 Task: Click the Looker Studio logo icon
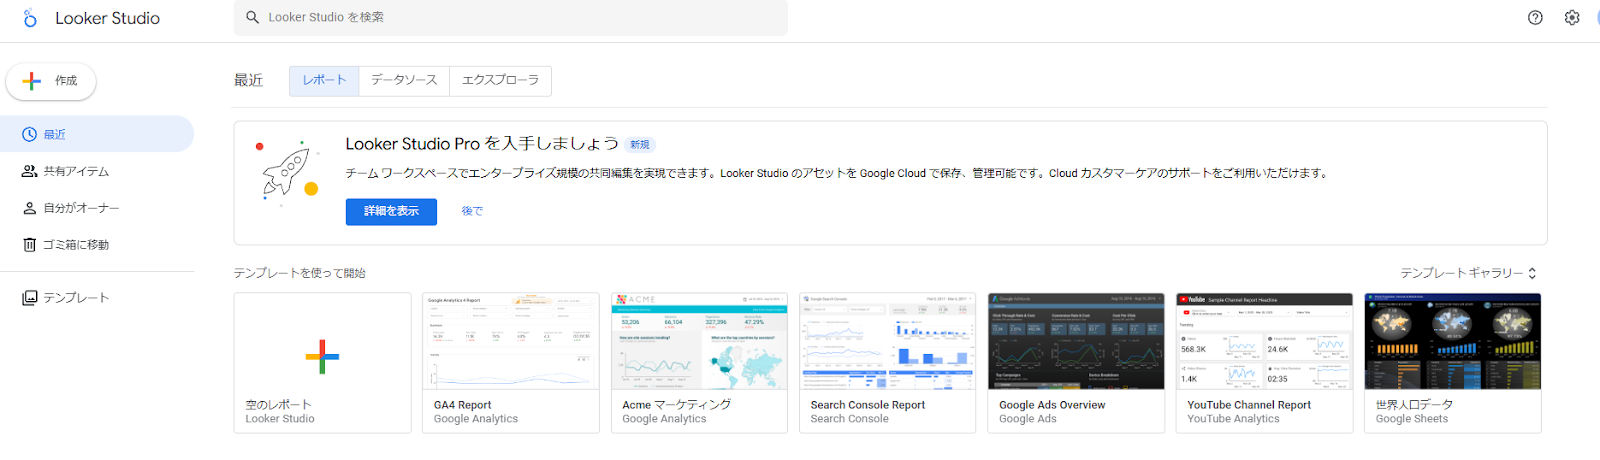tap(30, 18)
